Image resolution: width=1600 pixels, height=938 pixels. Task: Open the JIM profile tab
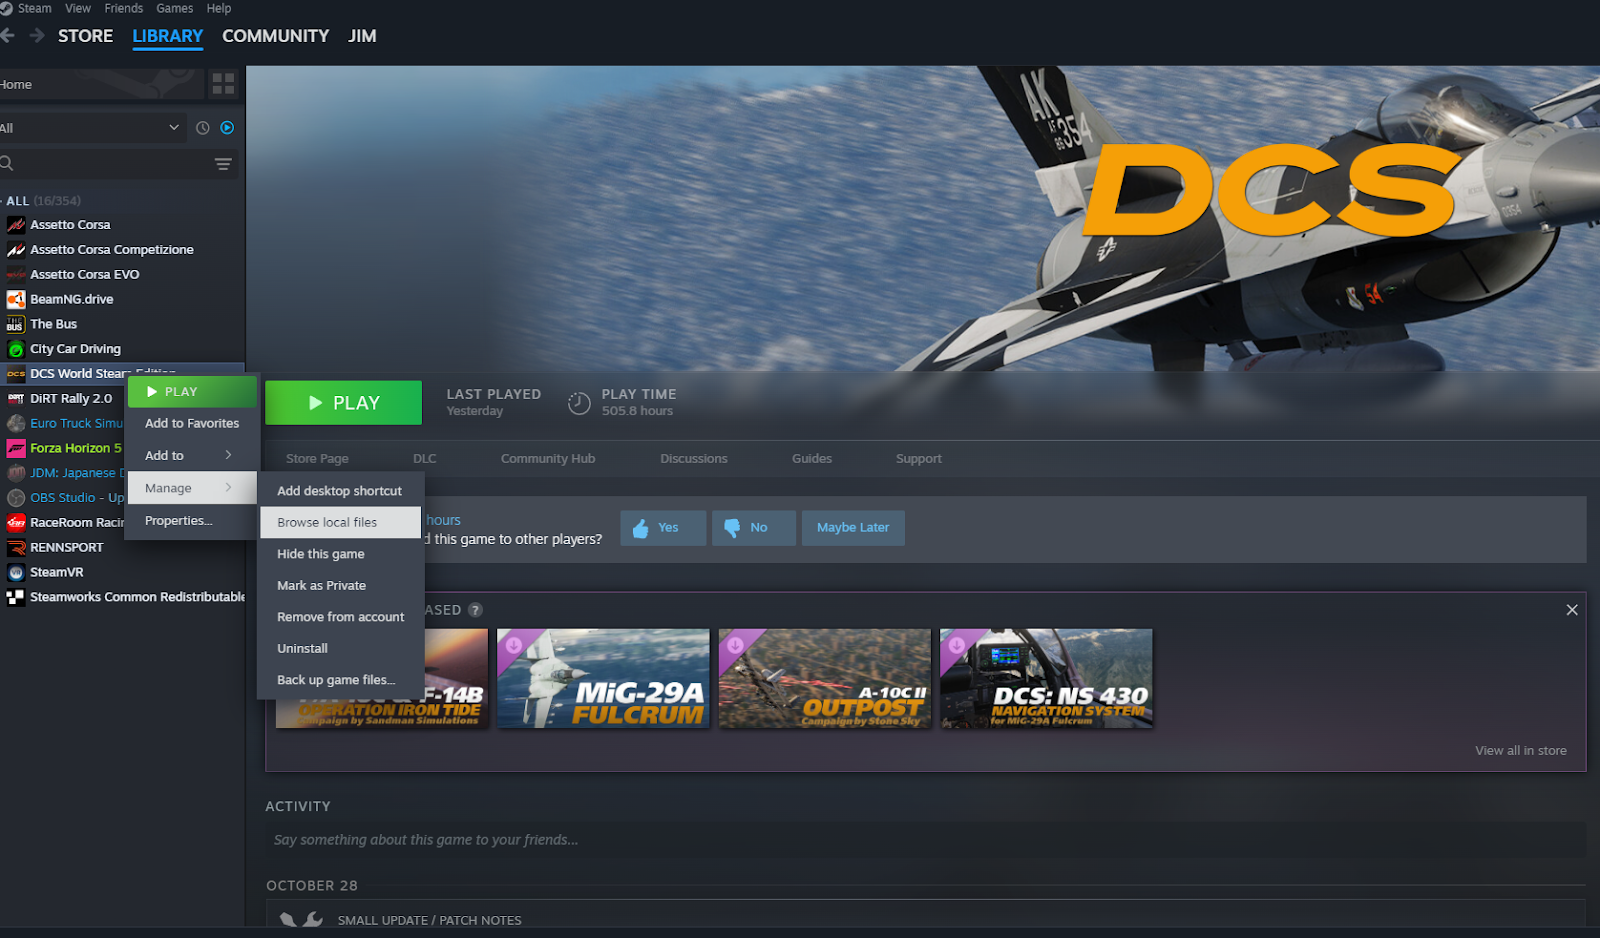tap(362, 36)
